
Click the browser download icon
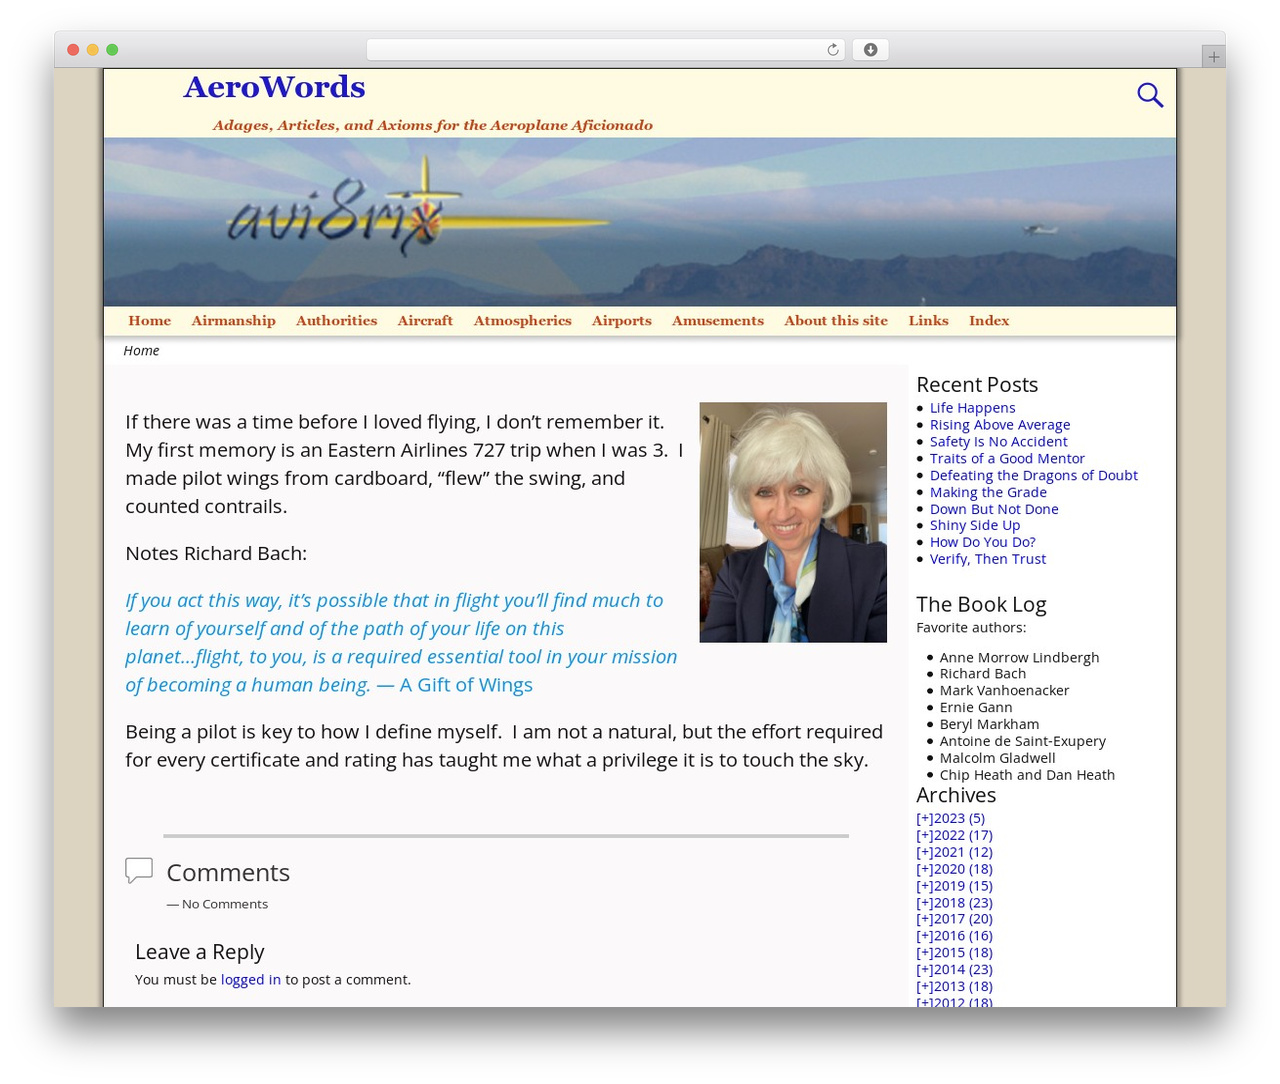click(871, 50)
